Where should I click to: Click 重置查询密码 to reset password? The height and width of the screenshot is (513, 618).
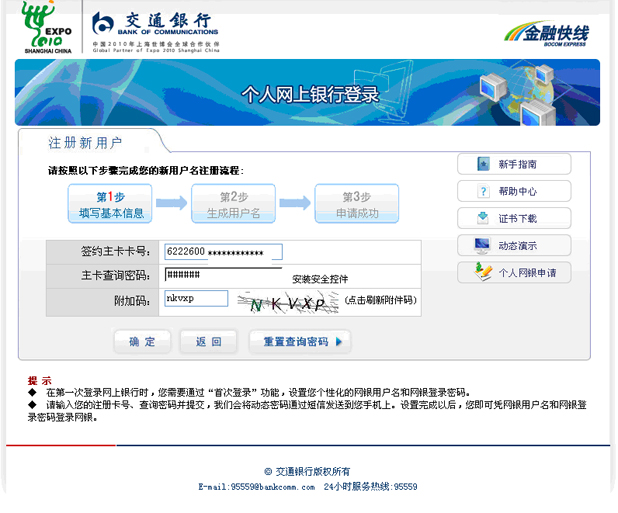(x=300, y=342)
